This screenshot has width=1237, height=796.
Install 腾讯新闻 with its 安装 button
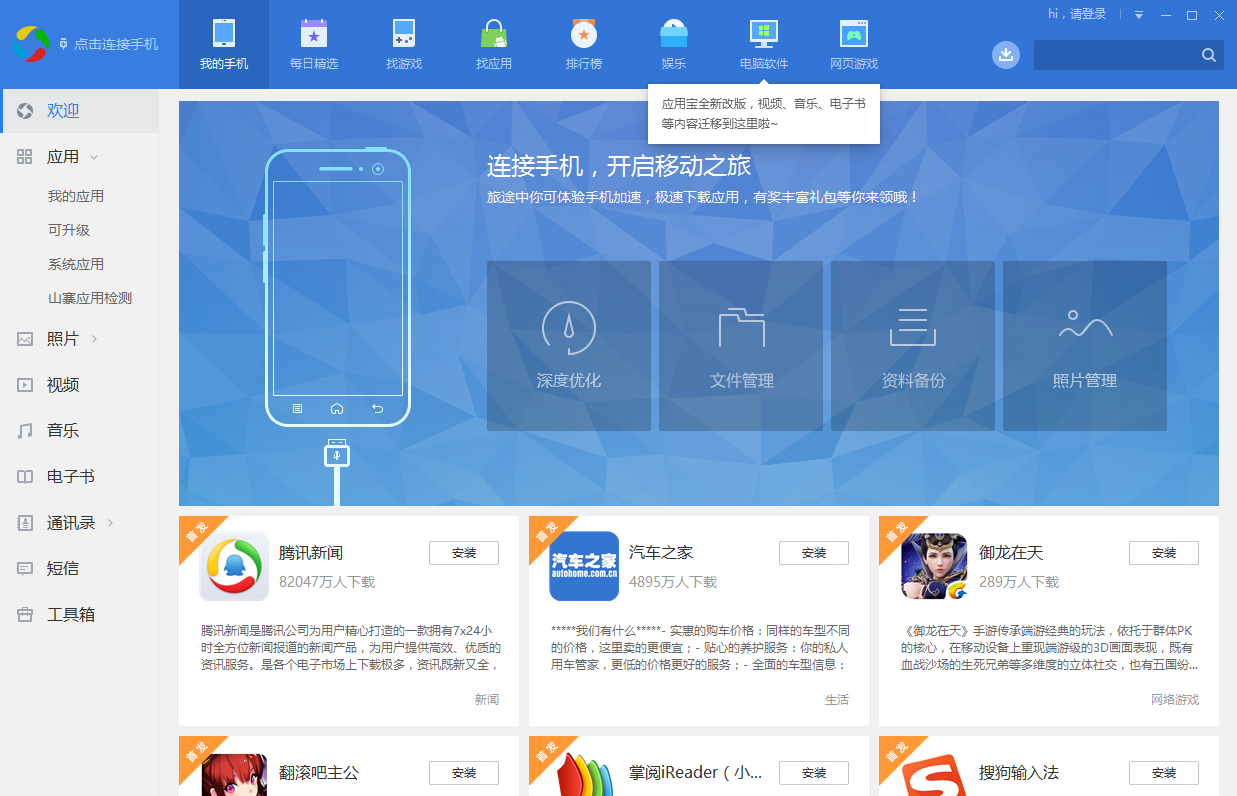click(x=463, y=552)
